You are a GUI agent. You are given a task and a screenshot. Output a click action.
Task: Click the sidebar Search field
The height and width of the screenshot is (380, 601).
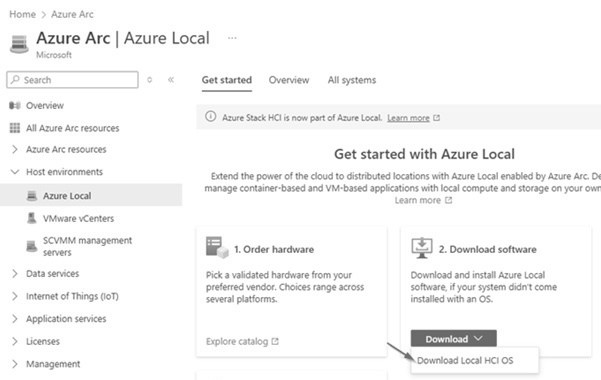tap(72, 80)
